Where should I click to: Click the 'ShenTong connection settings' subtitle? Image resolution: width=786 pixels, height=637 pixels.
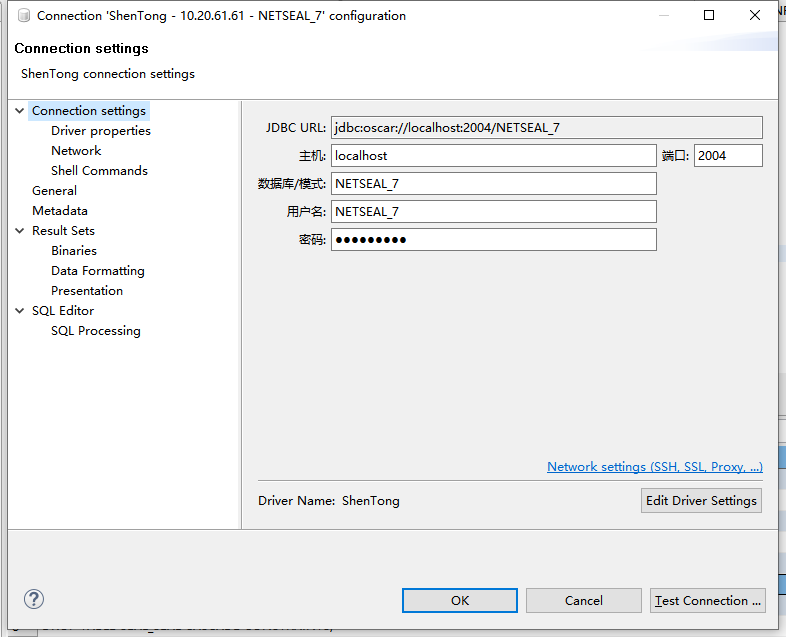point(108,74)
